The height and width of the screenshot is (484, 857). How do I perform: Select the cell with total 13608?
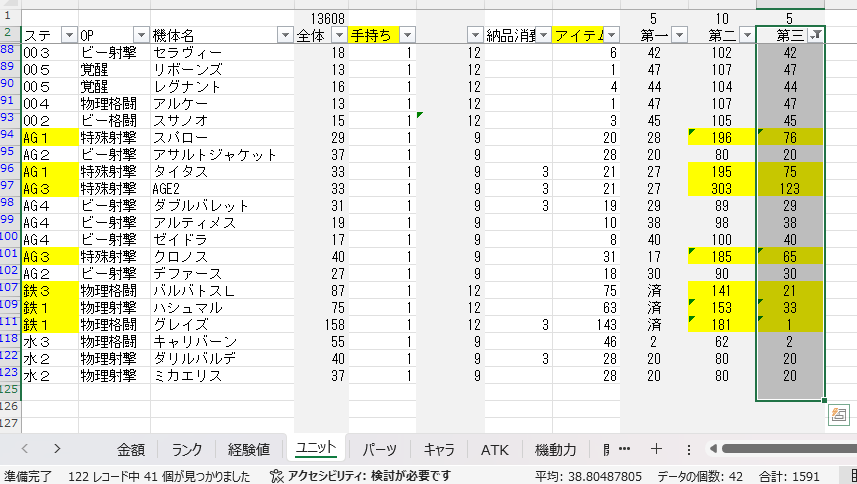pos(321,19)
